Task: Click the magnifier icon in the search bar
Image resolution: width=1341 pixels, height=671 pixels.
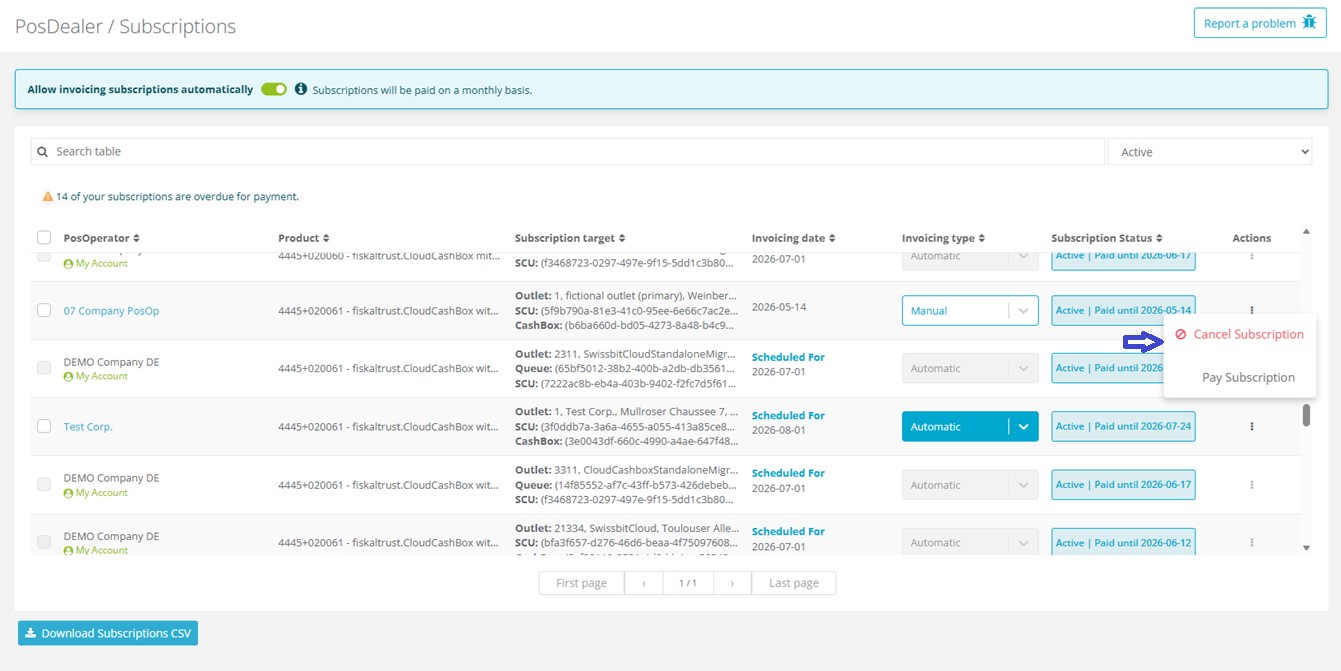Action: 41,151
